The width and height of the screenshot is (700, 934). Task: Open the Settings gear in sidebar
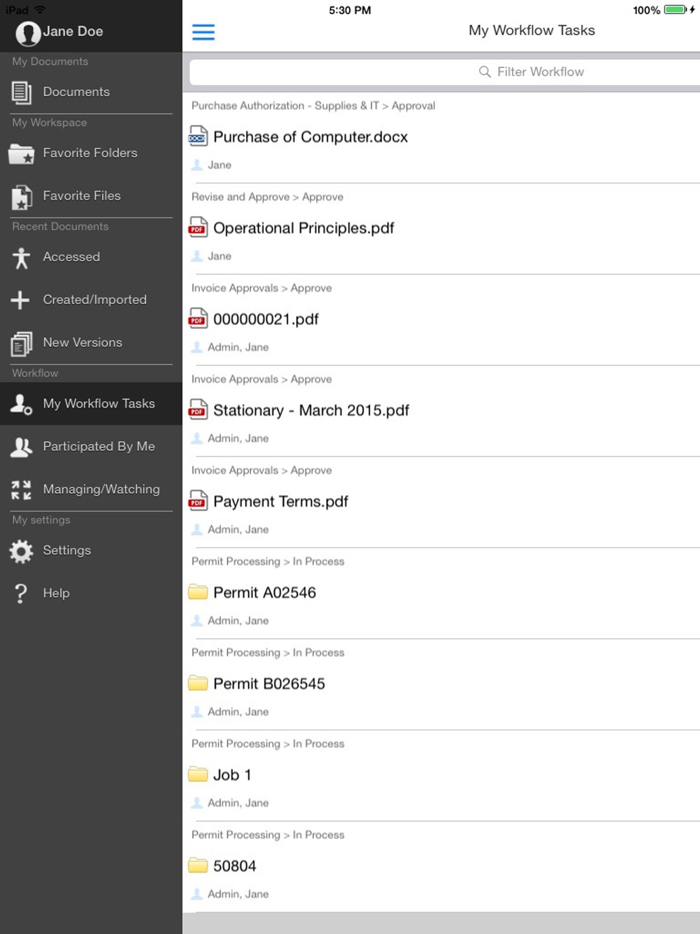21,550
